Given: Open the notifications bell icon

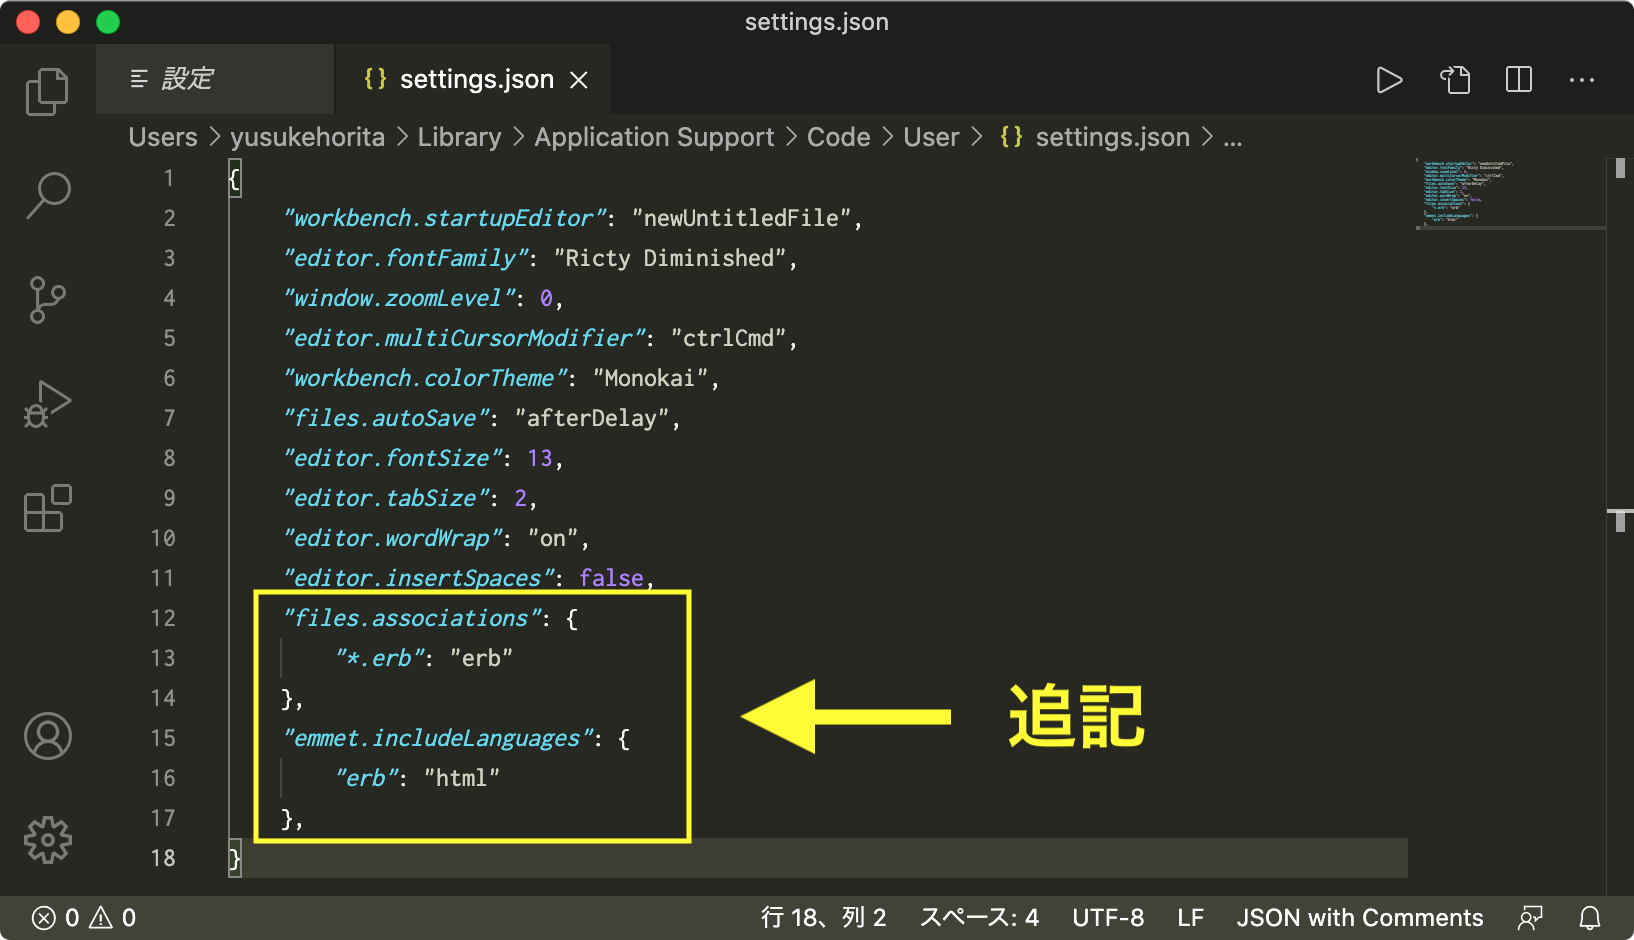Looking at the screenshot, I should pos(1590,917).
